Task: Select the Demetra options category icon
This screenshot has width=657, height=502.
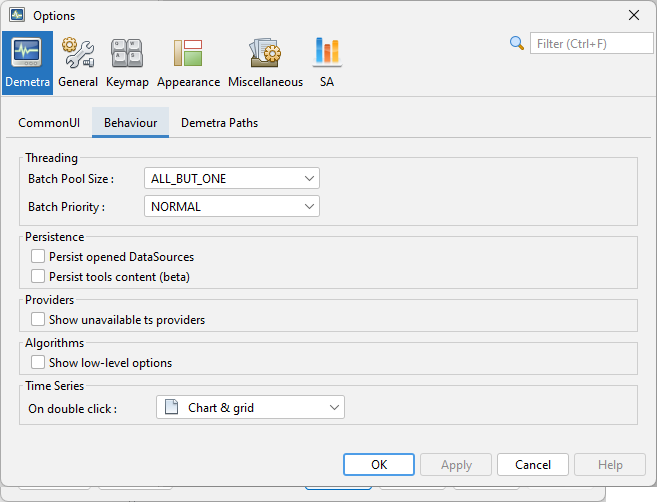Action: 27,62
